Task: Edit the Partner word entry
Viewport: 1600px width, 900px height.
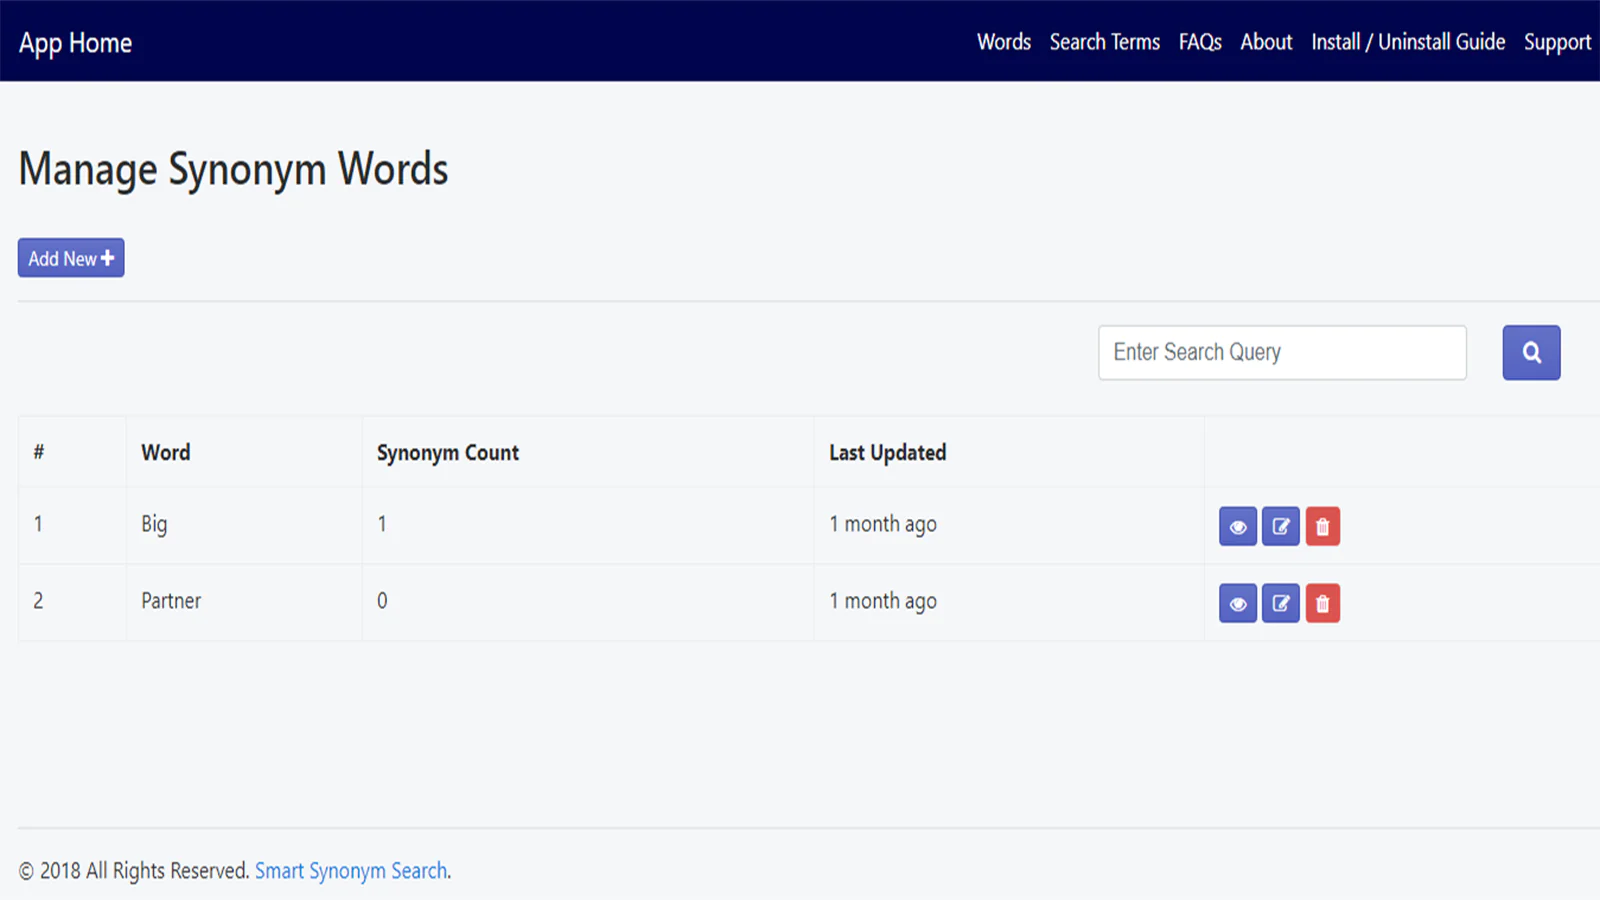Action: pyautogui.click(x=1280, y=604)
